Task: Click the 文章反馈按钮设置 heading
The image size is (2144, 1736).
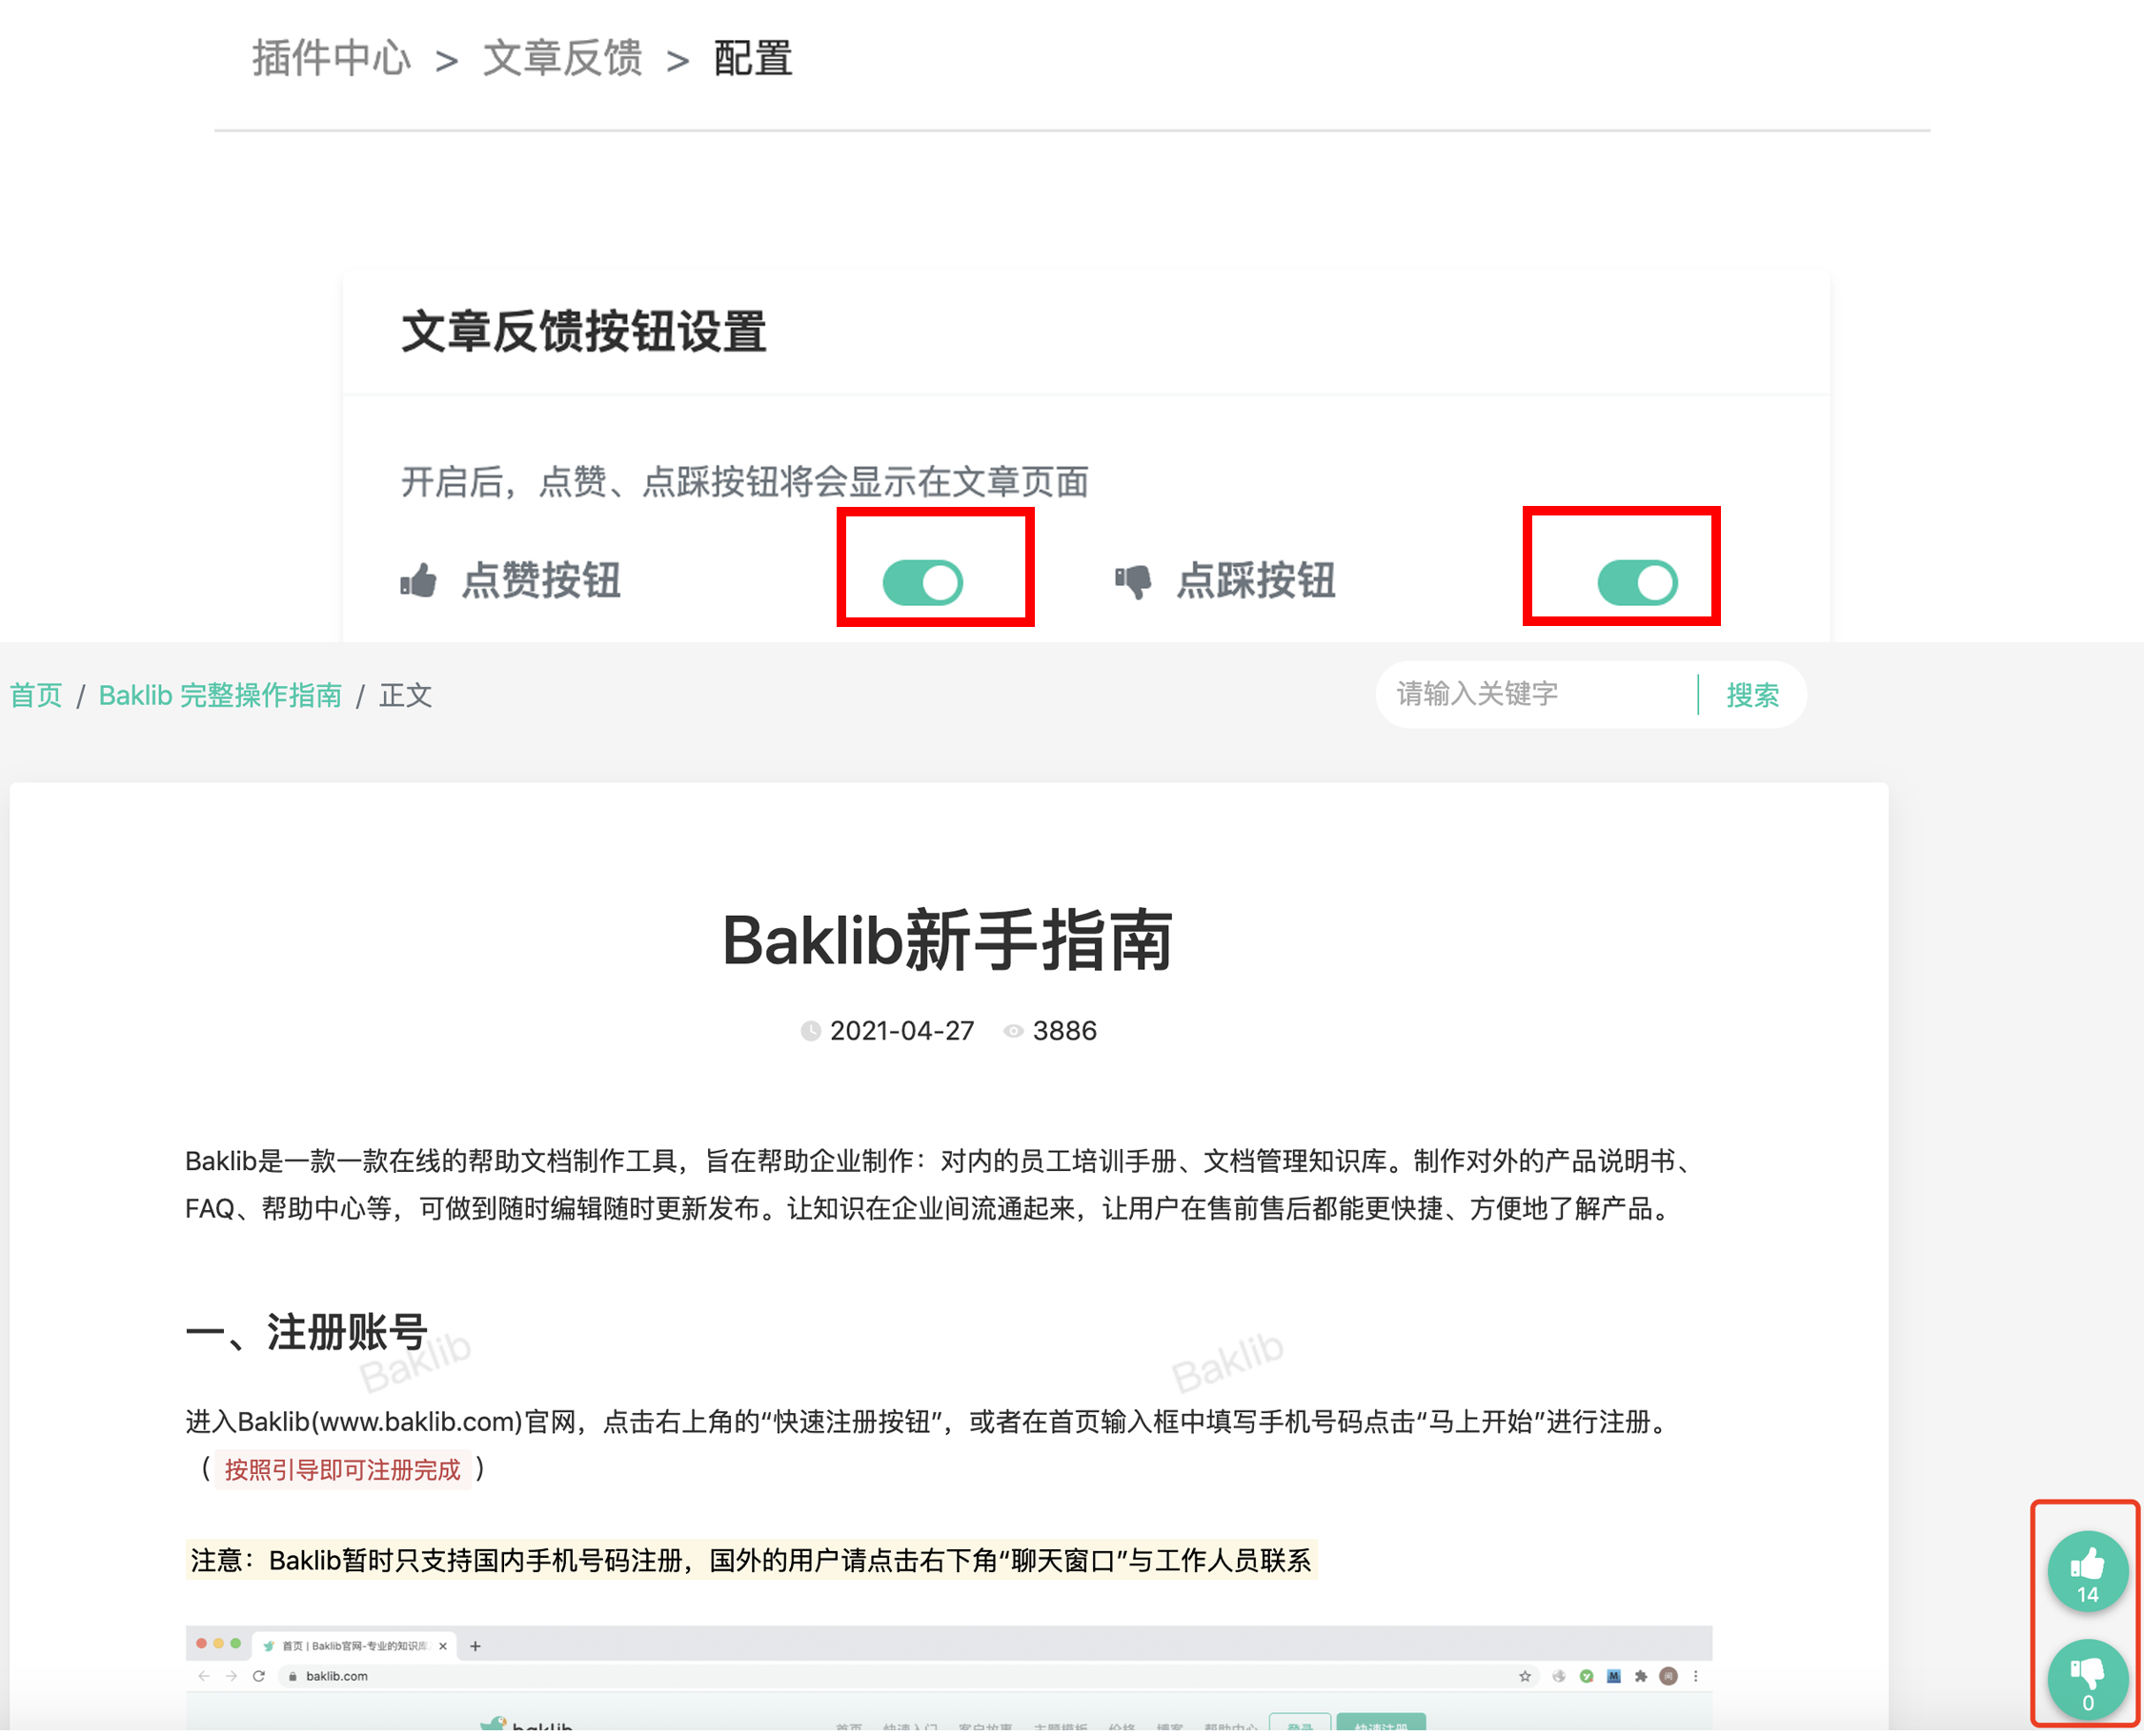Action: pyautogui.click(x=584, y=332)
